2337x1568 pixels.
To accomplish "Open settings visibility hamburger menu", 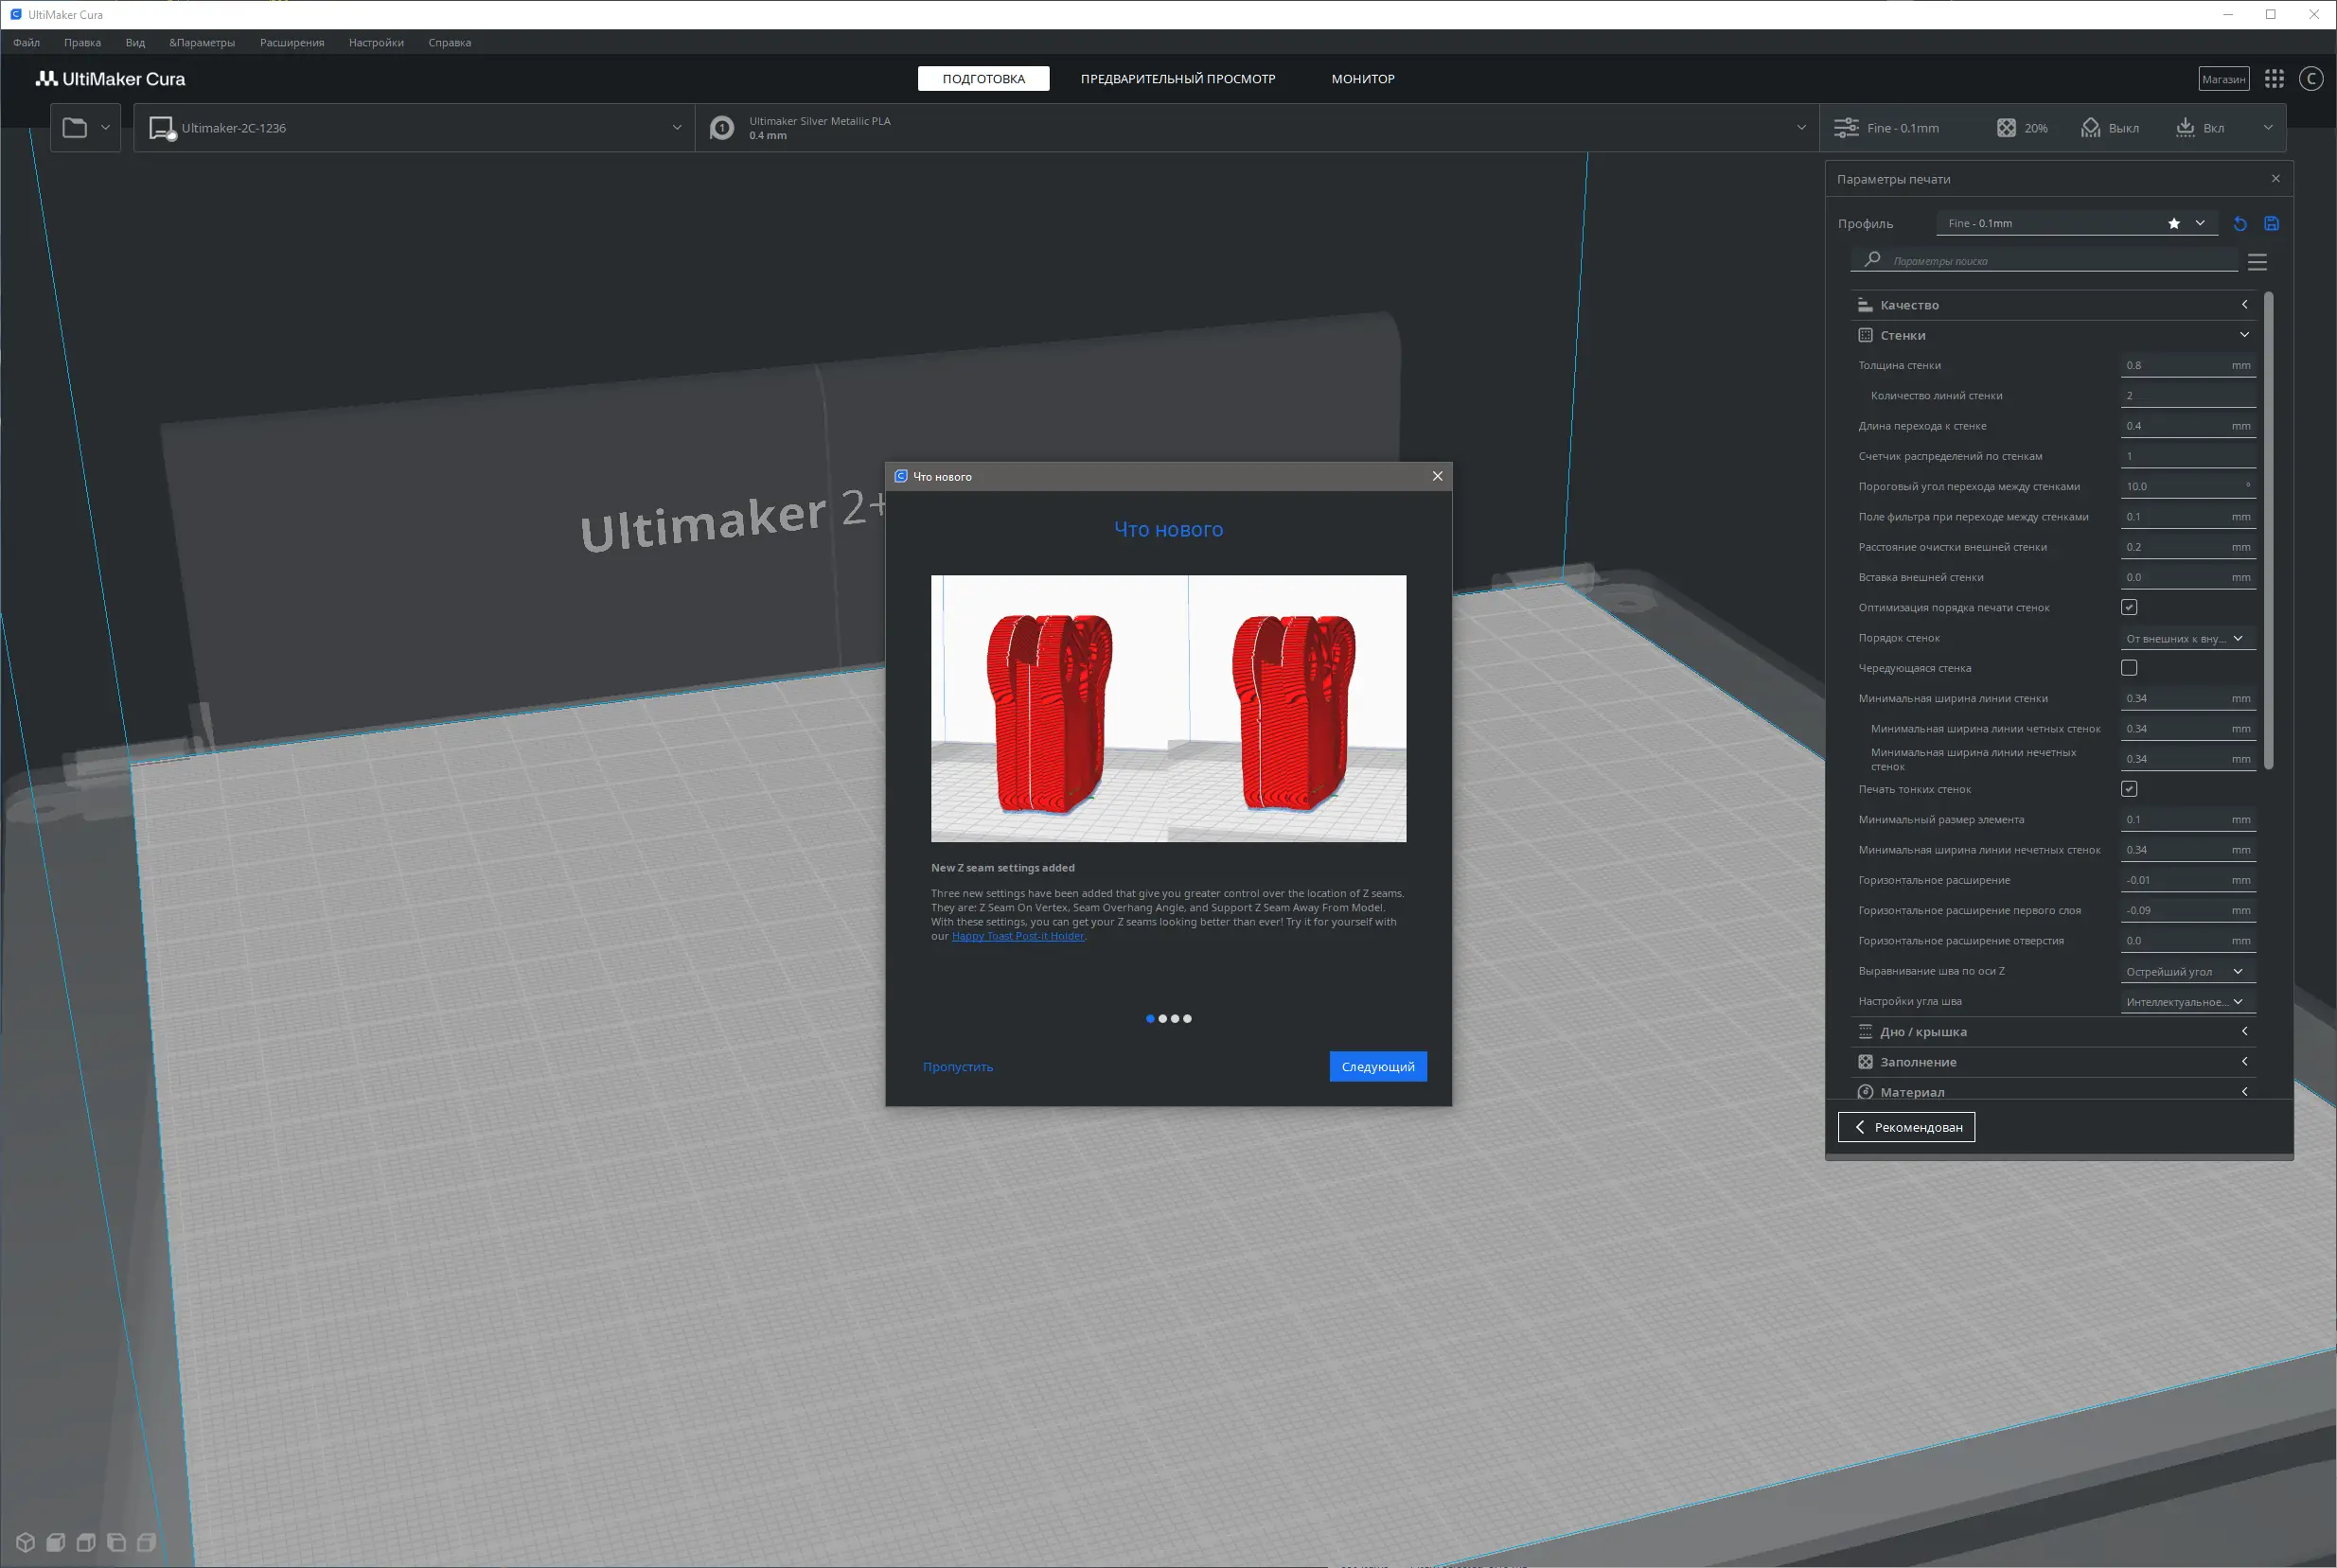I will click(2257, 262).
